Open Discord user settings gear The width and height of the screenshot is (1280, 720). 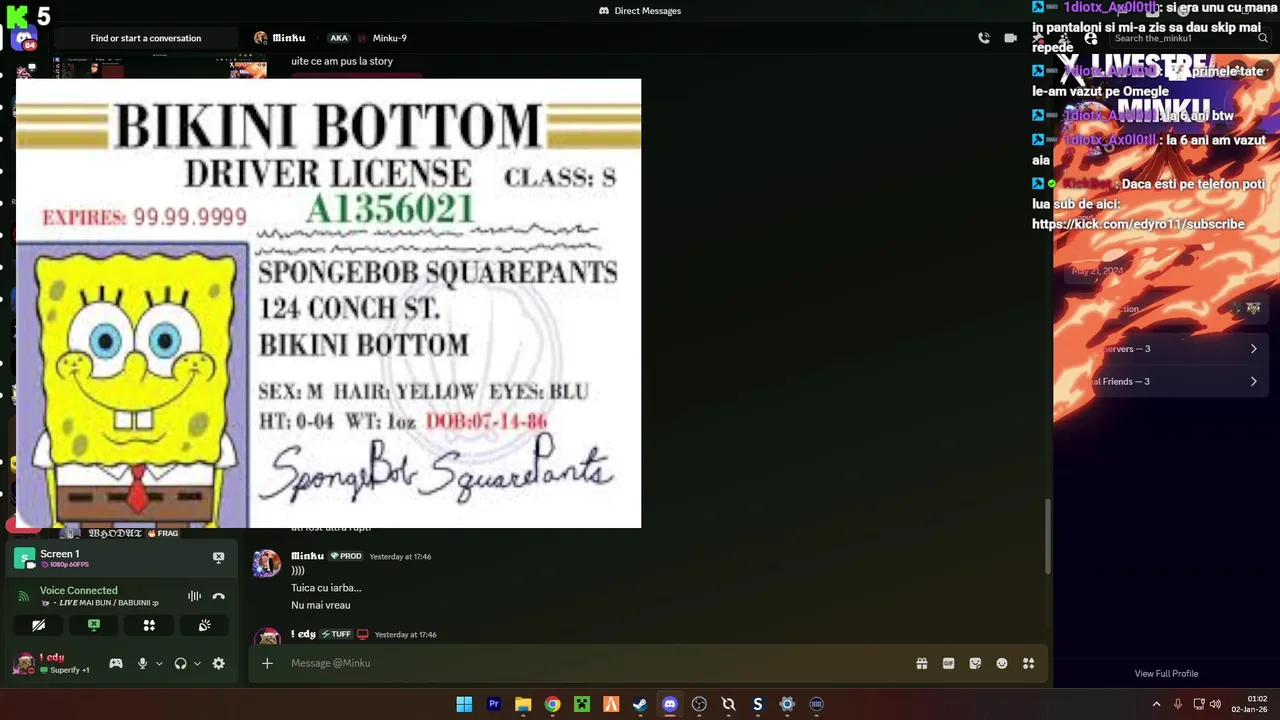[218, 663]
